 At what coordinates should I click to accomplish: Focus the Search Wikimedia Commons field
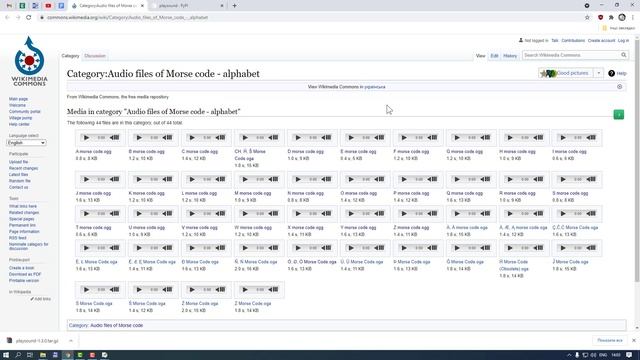(x=571, y=55)
